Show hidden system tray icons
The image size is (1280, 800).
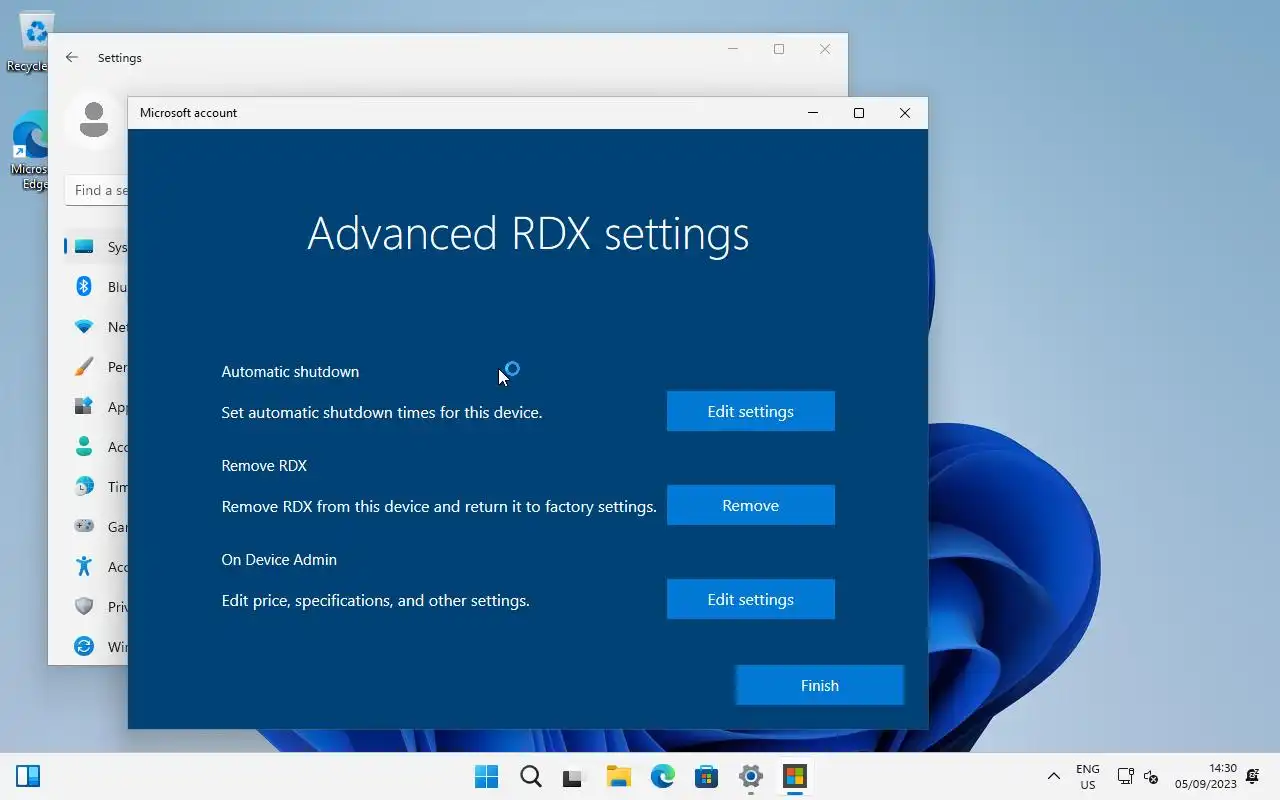tap(1053, 777)
